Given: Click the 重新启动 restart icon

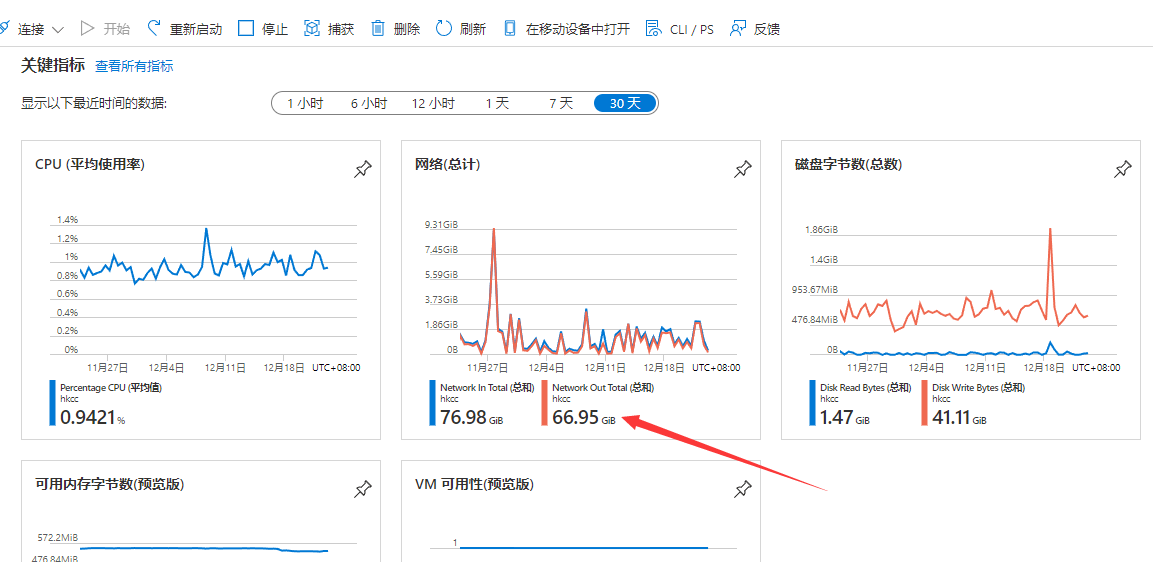Looking at the screenshot, I should point(154,28).
